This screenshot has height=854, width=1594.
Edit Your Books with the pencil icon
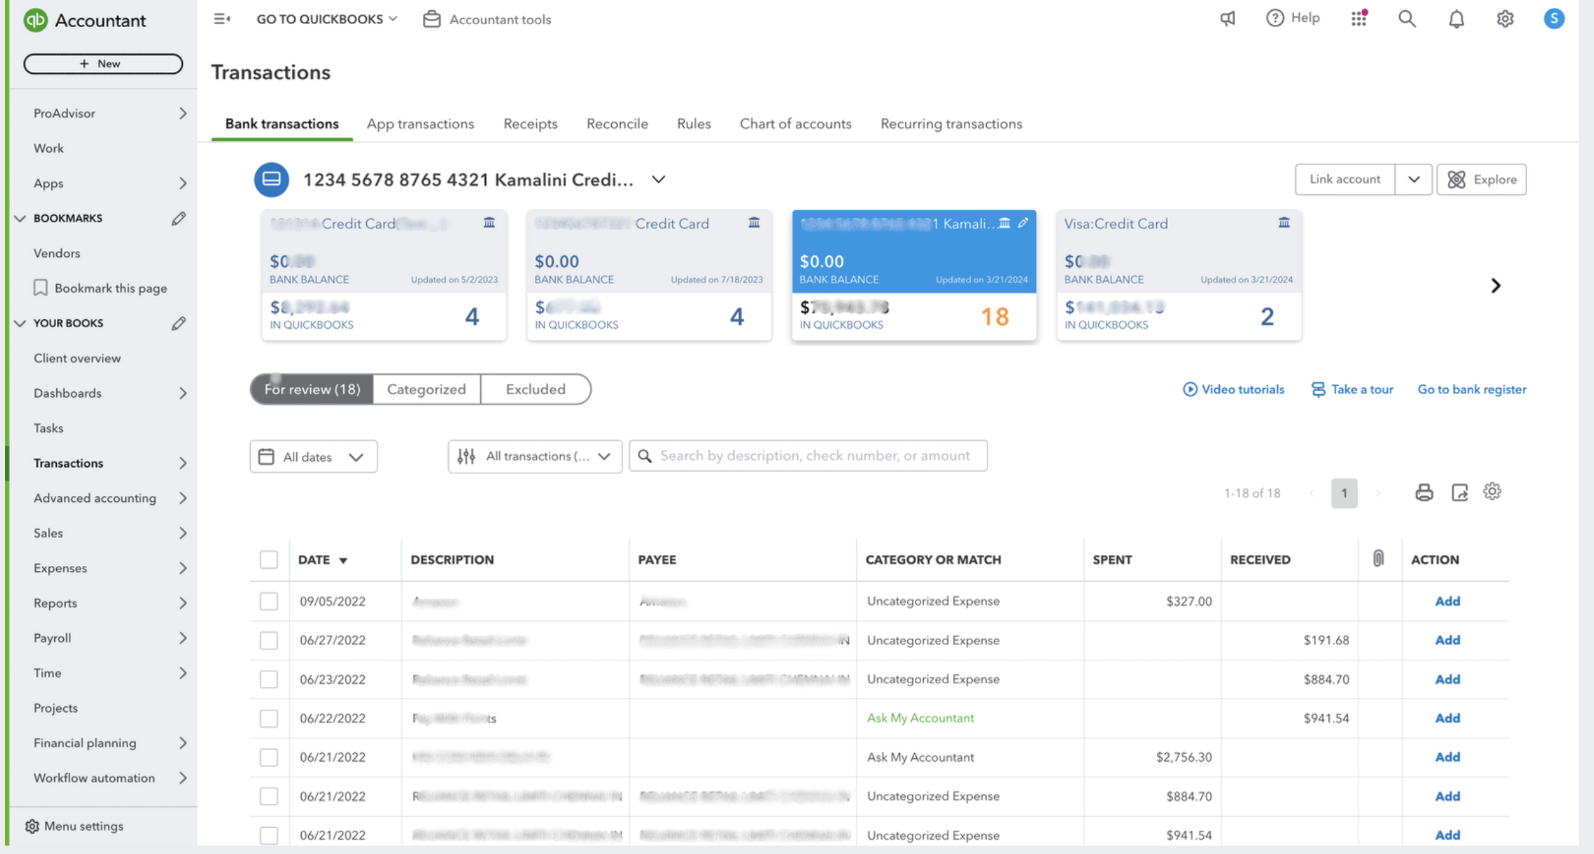point(178,323)
